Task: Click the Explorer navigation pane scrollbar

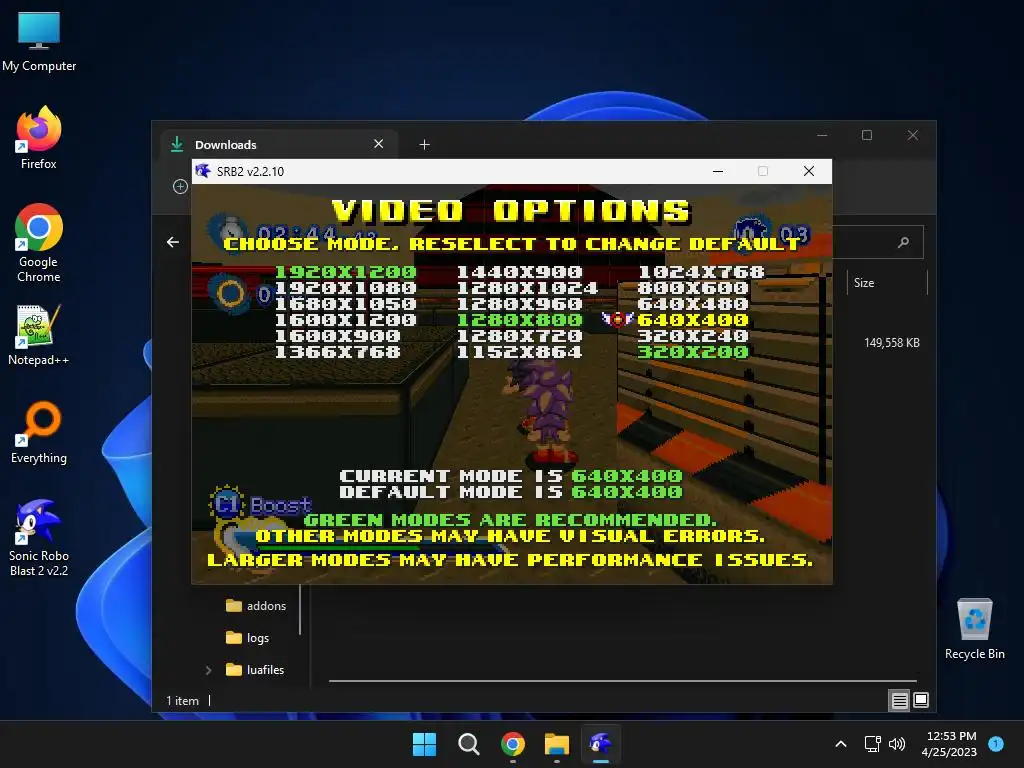Action: [x=300, y=610]
